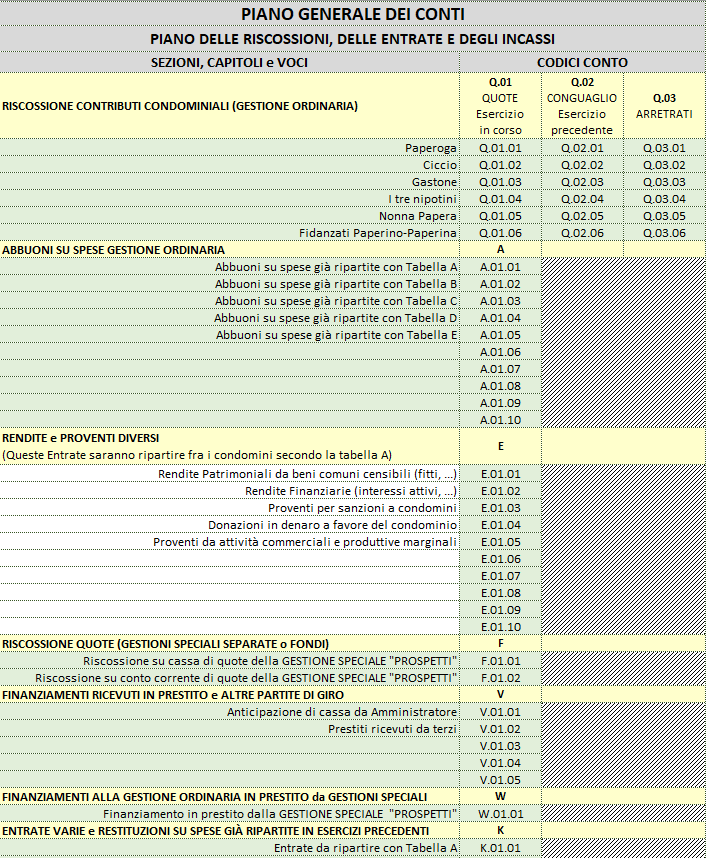
Task: Select Proventi per sanzioni a condomini row
Action: tap(229, 507)
